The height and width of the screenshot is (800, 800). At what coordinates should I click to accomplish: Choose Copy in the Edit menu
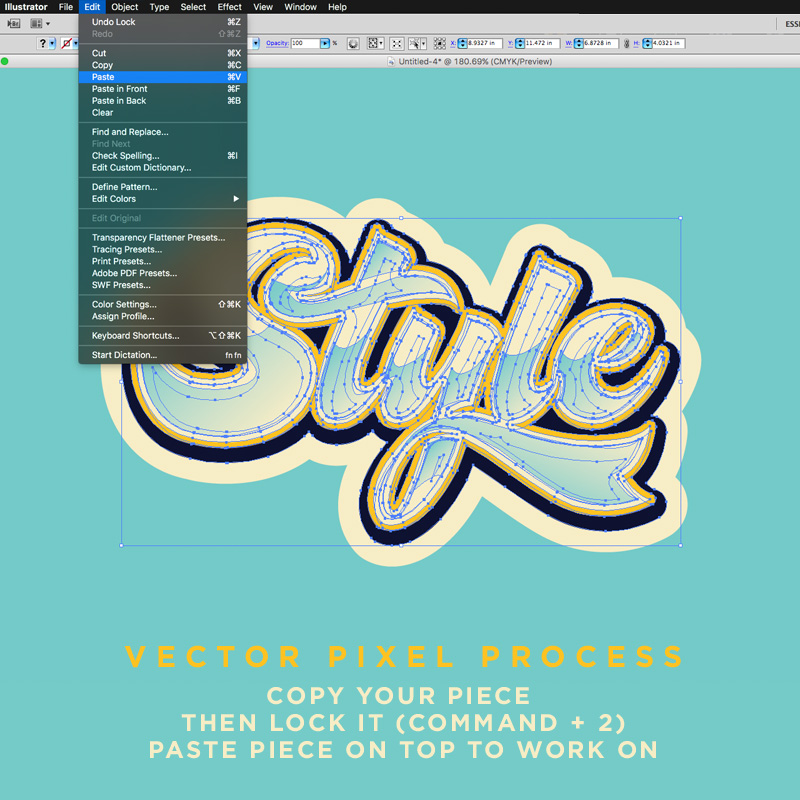click(163, 65)
